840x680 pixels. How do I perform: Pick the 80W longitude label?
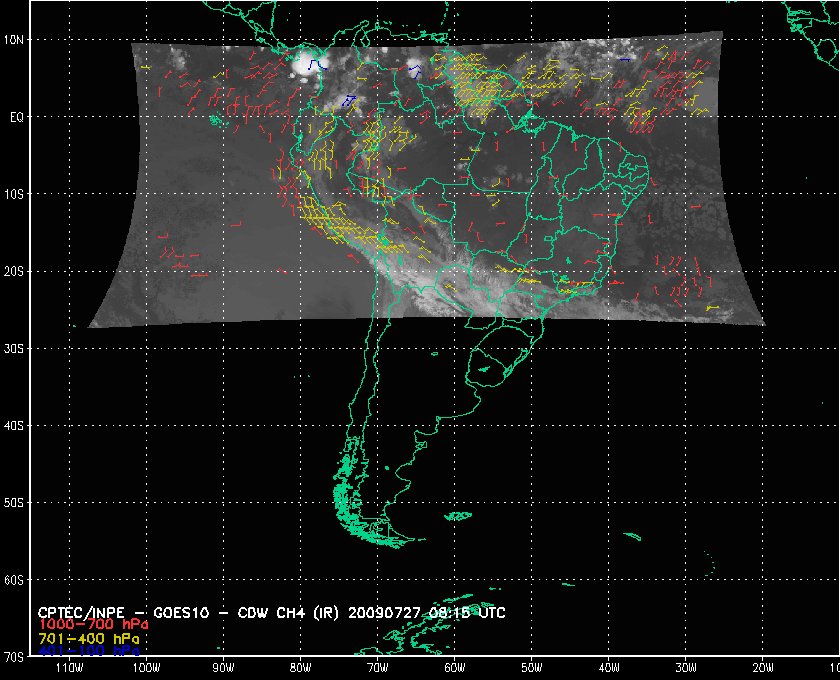click(x=301, y=668)
